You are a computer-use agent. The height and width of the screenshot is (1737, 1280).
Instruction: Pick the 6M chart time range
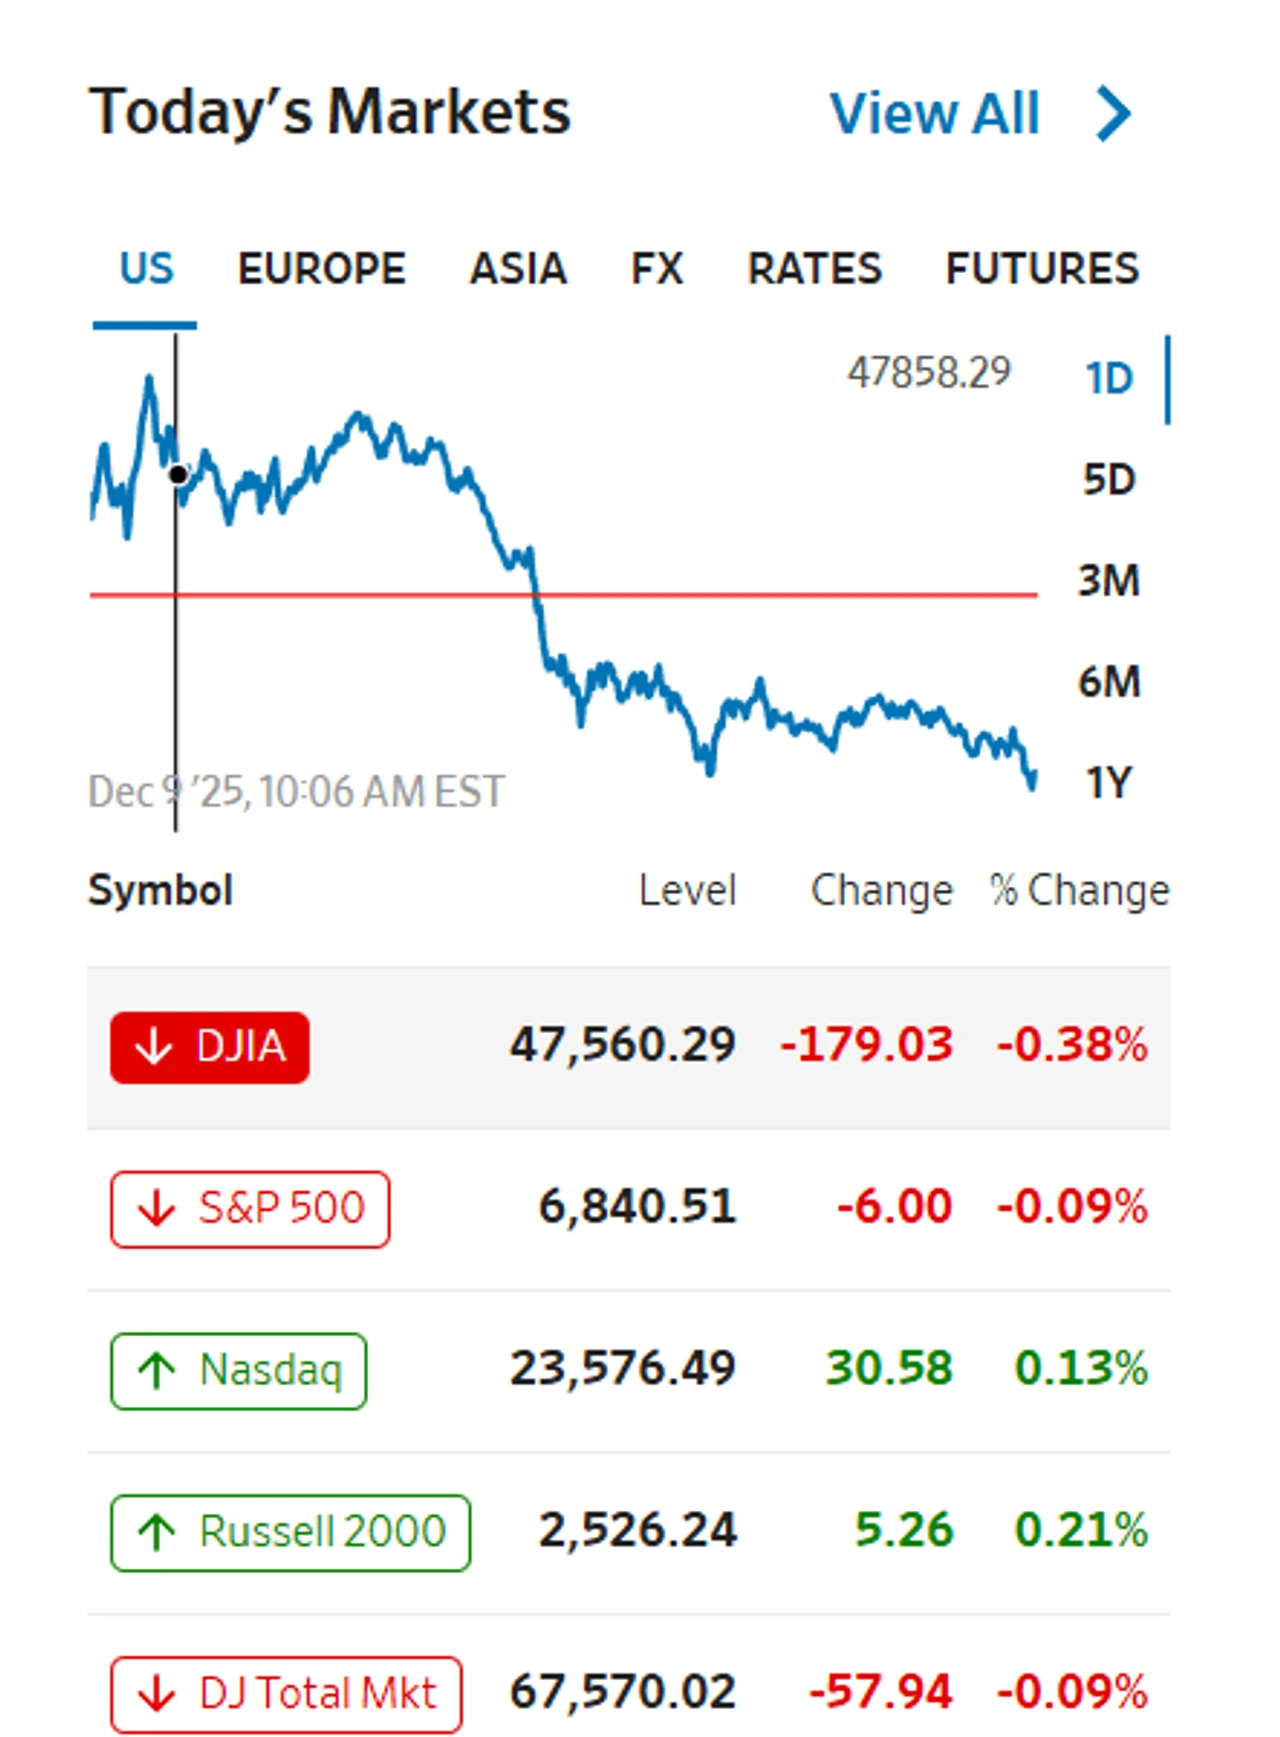click(1109, 681)
